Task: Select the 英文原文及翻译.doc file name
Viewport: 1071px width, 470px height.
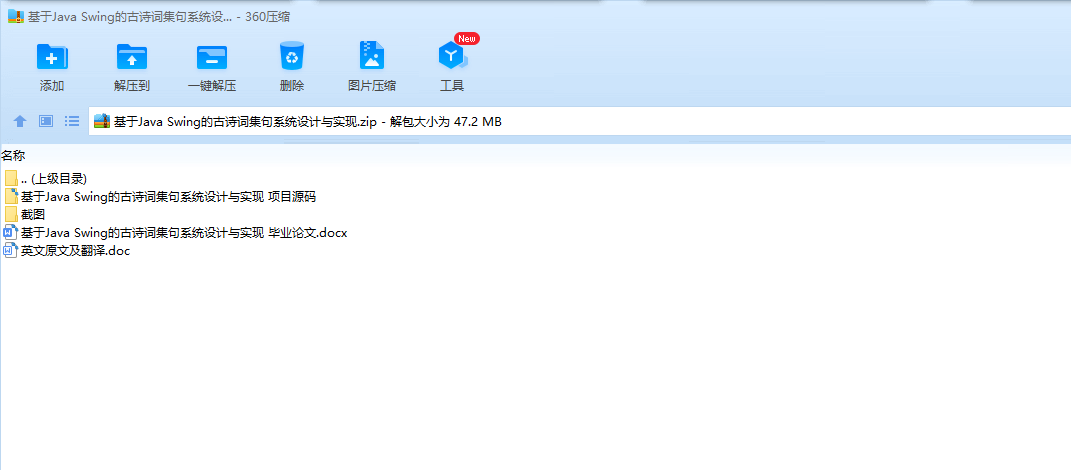Action: click(75, 251)
